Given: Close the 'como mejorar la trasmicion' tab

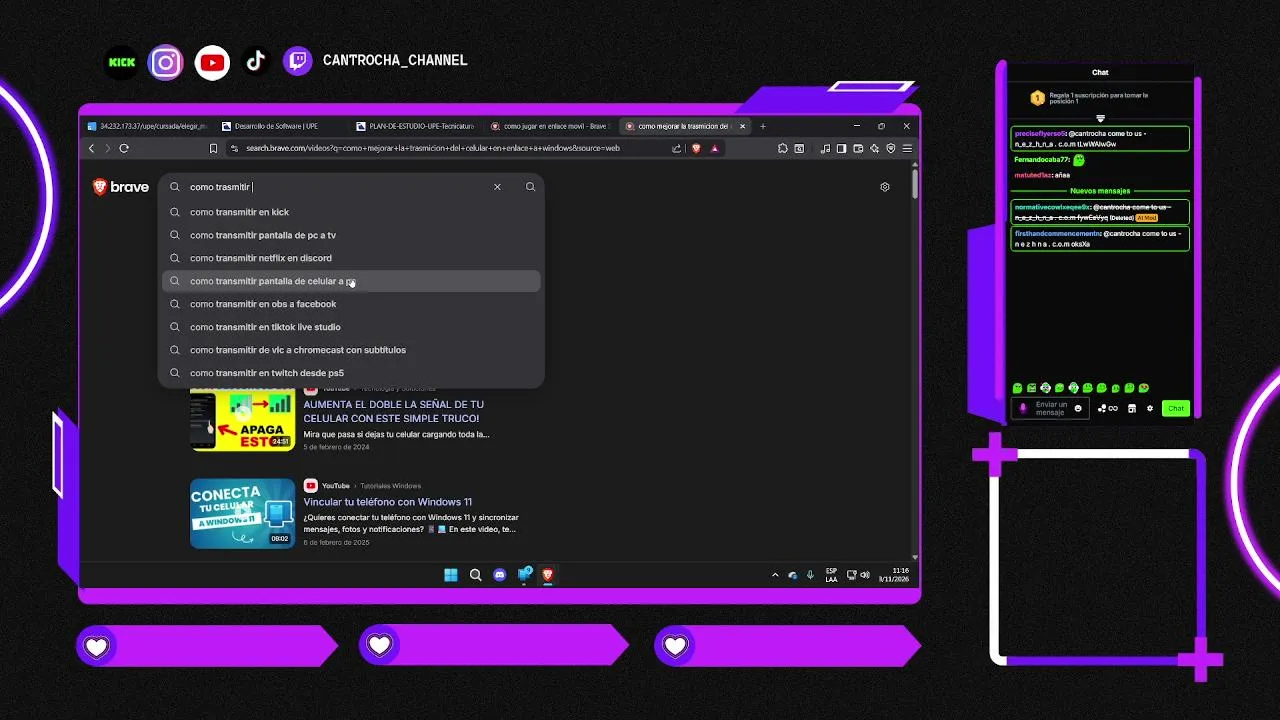Looking at the screenshot, I should point(742,126).
